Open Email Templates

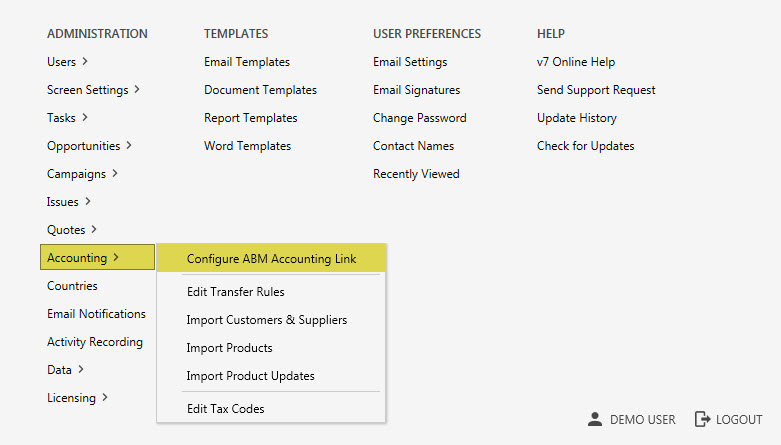[x=247, y=62]
